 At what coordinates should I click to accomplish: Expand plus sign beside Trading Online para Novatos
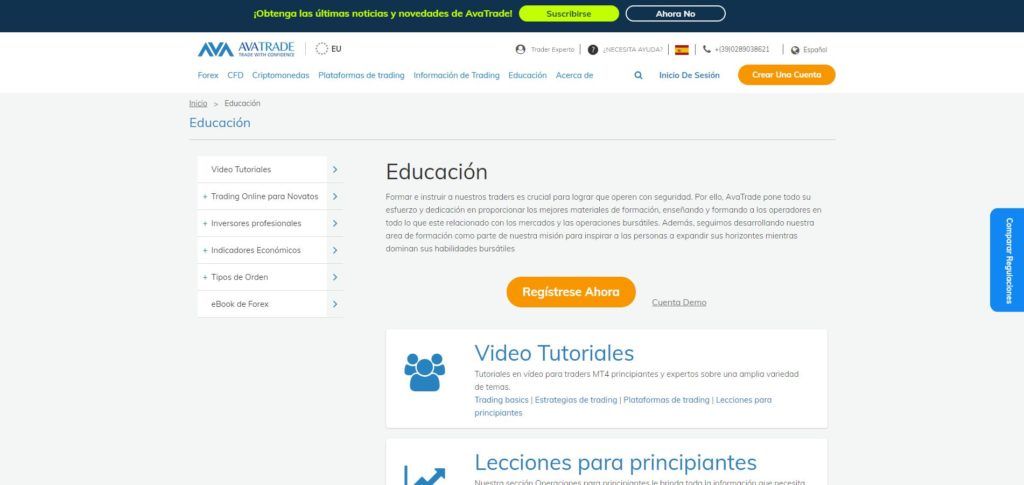point(205,196)
